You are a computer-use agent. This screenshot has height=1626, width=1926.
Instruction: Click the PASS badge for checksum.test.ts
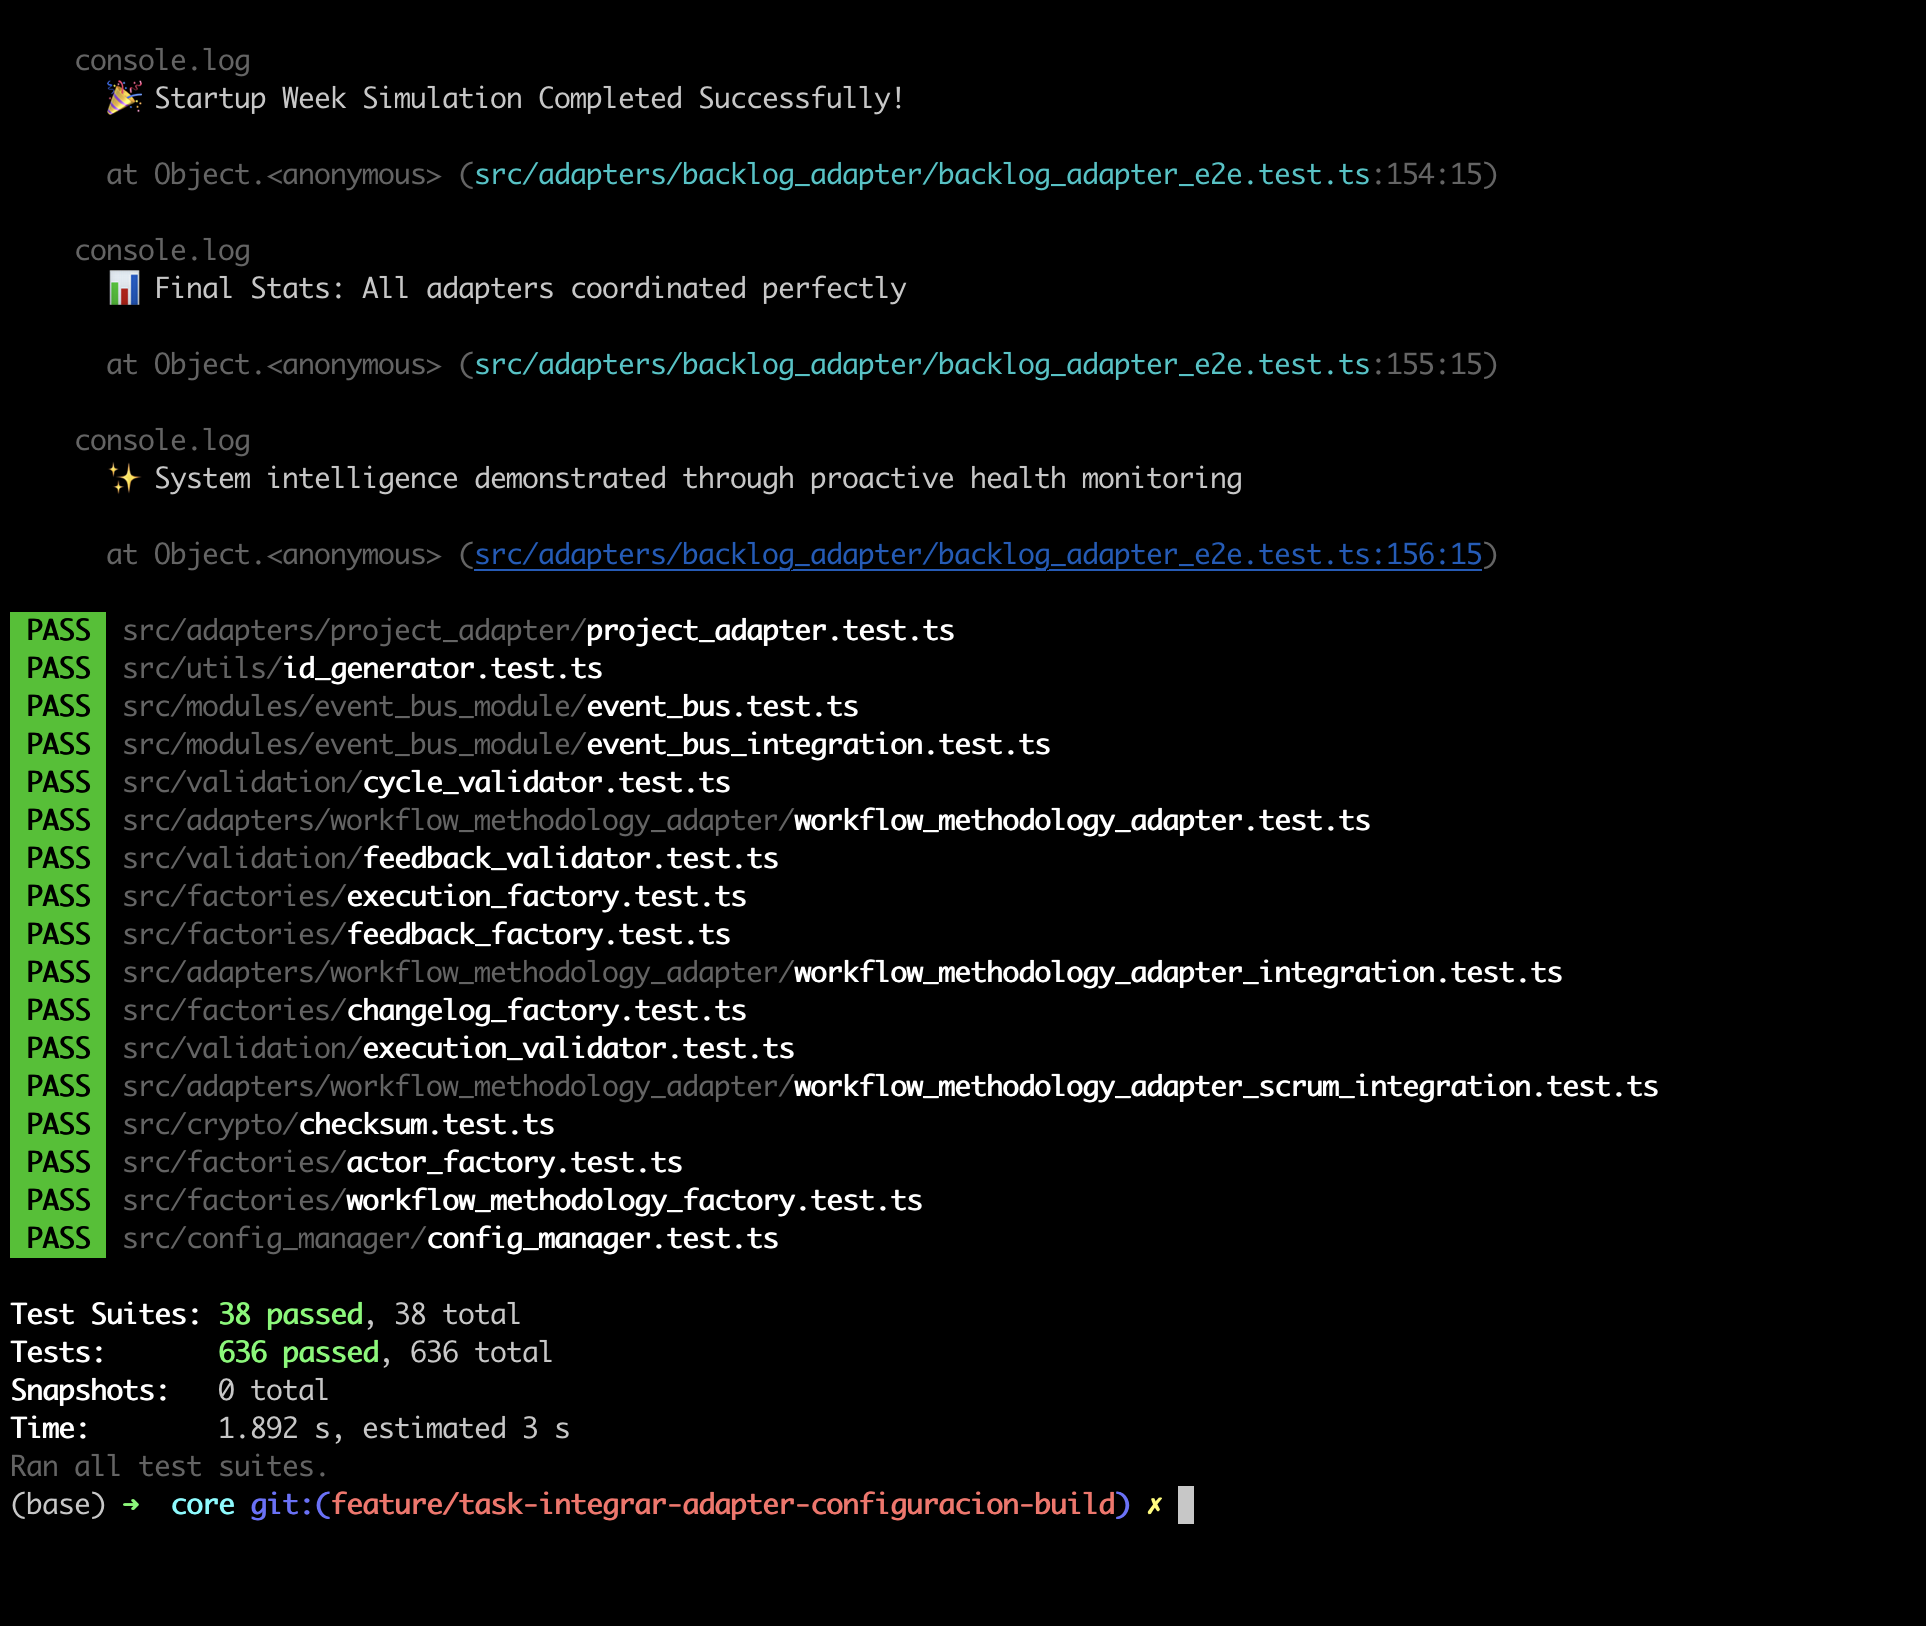coord(58,1124)
